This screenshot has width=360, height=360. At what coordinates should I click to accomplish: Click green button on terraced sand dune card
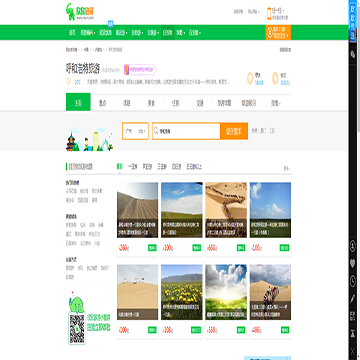pos(152,248)
